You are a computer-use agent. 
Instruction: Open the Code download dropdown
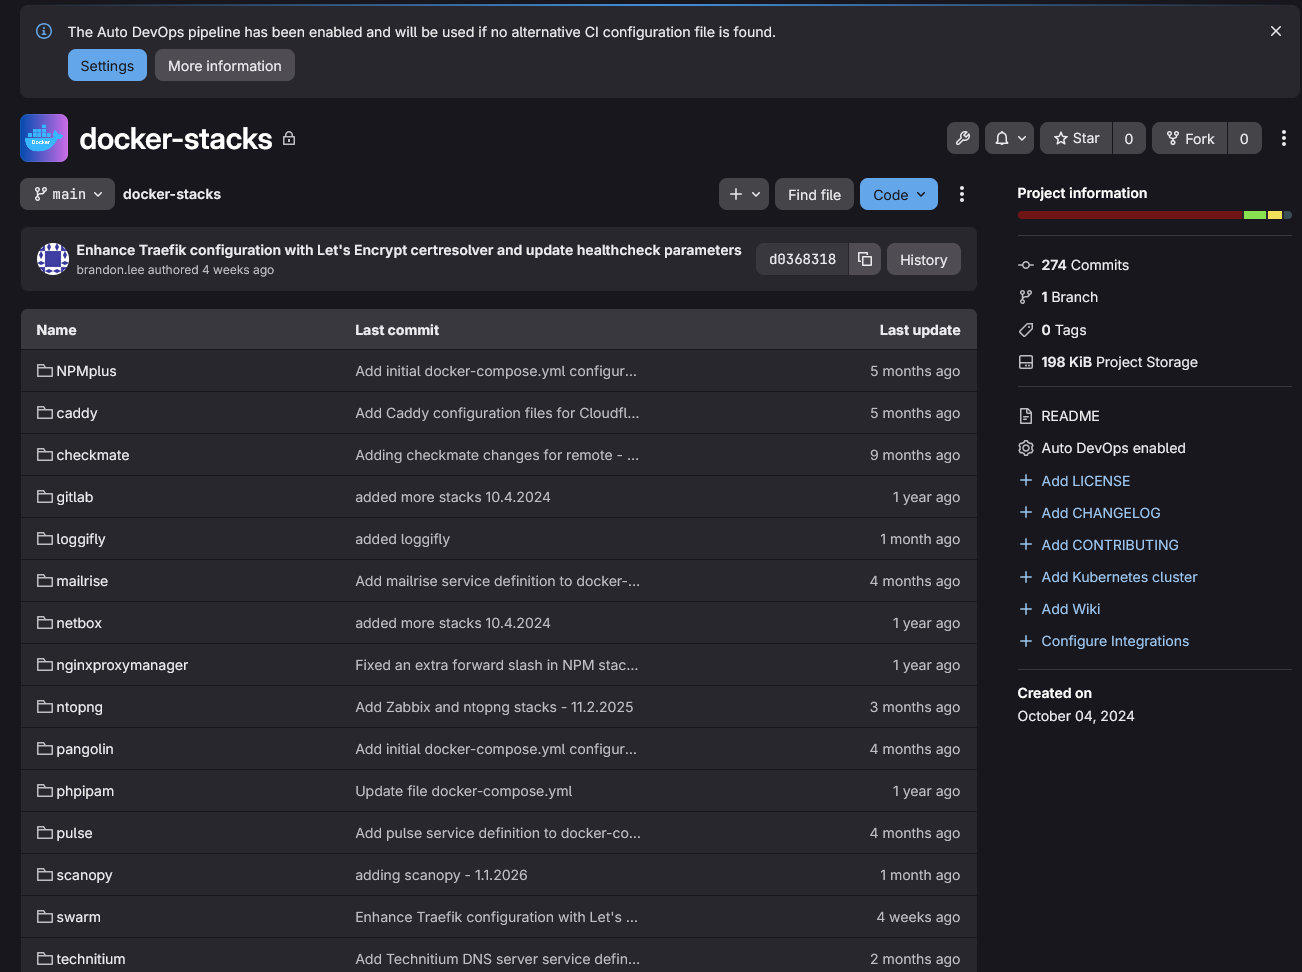[x=898, y=193]
